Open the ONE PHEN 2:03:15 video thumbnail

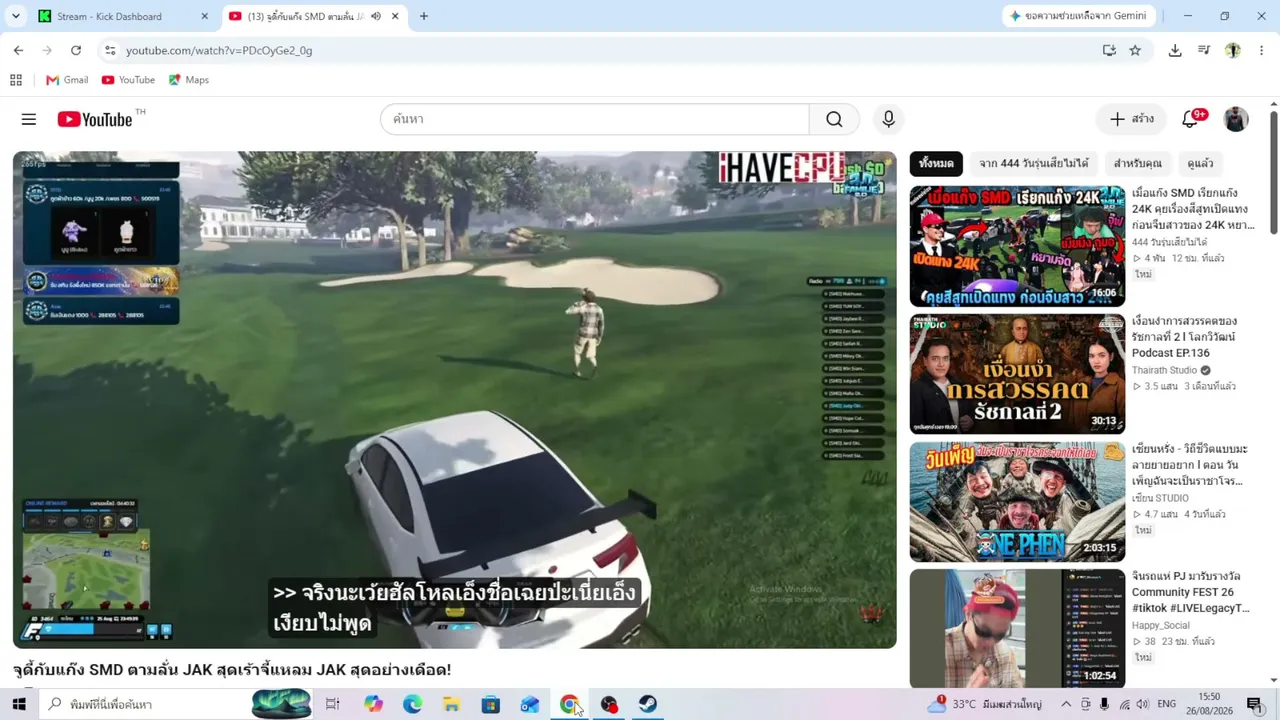[1017, 502]
